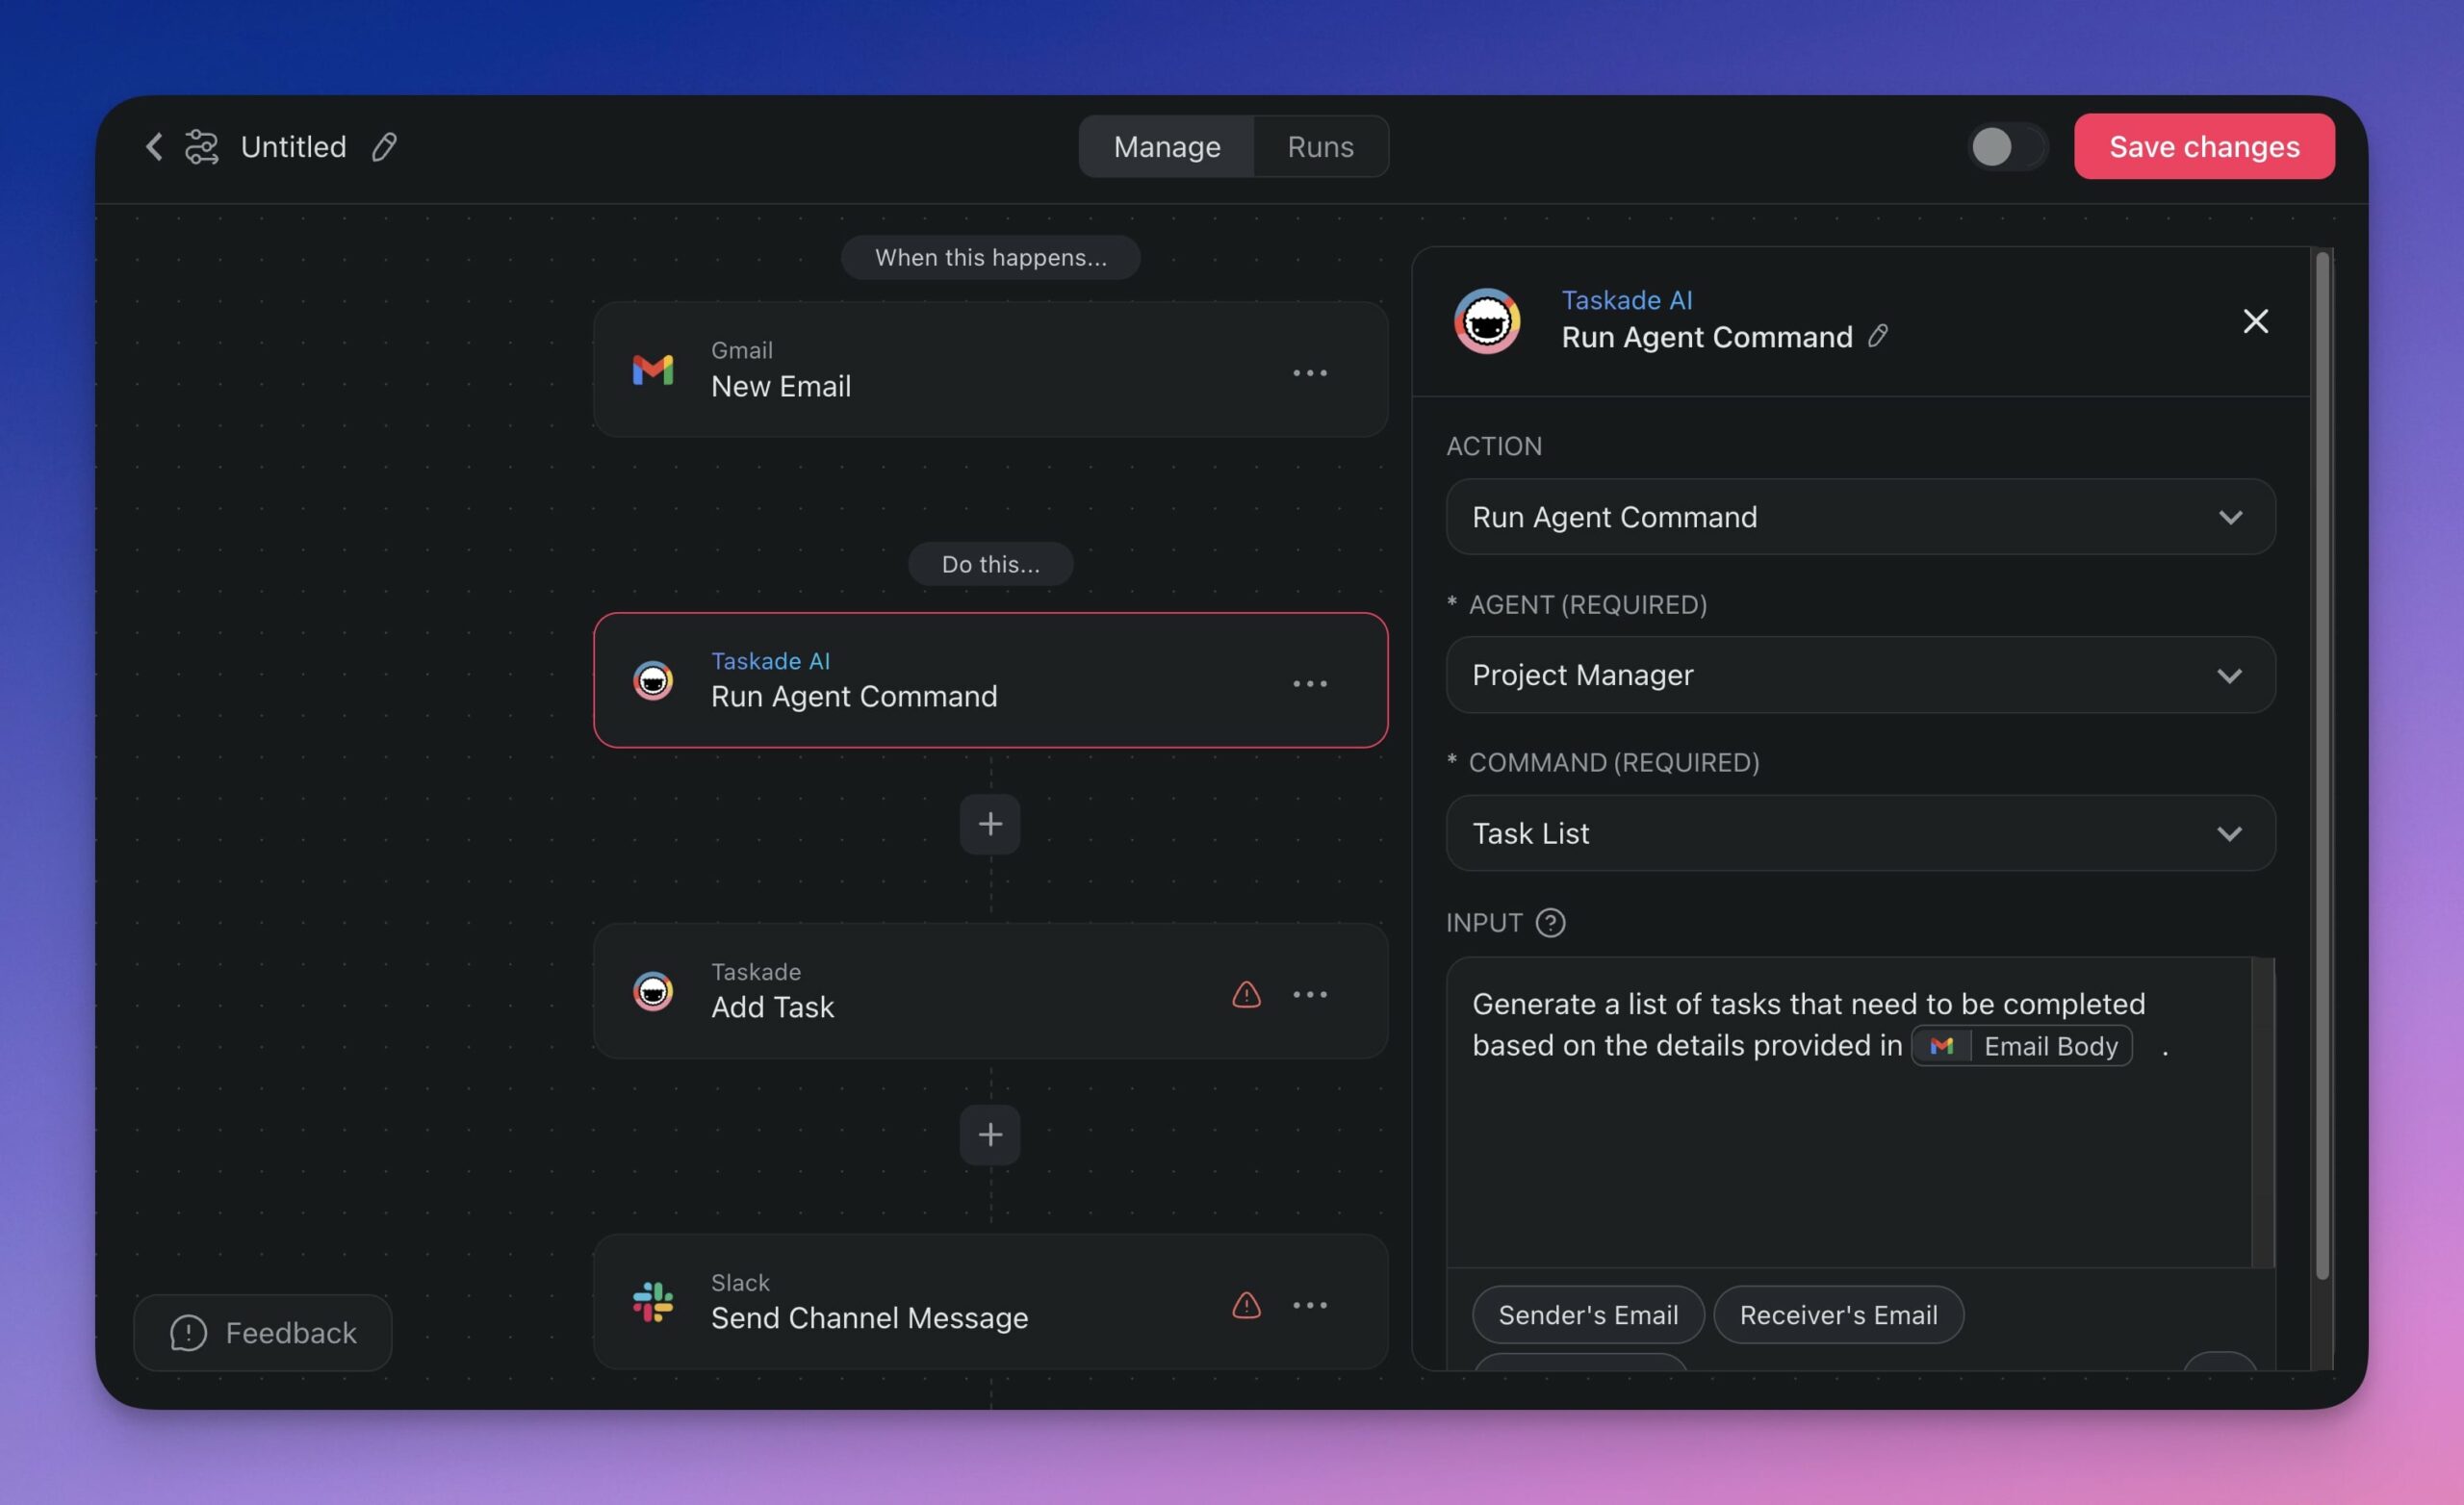This screenshot has height=1505, width=2464.
Task: Click the workflow icon beside Untitled title
Action: tap(202, 146)
